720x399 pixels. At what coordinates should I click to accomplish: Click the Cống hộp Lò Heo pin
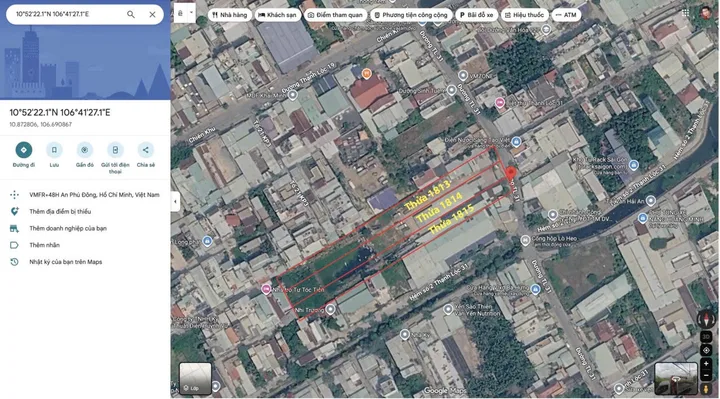pos(525,240)
